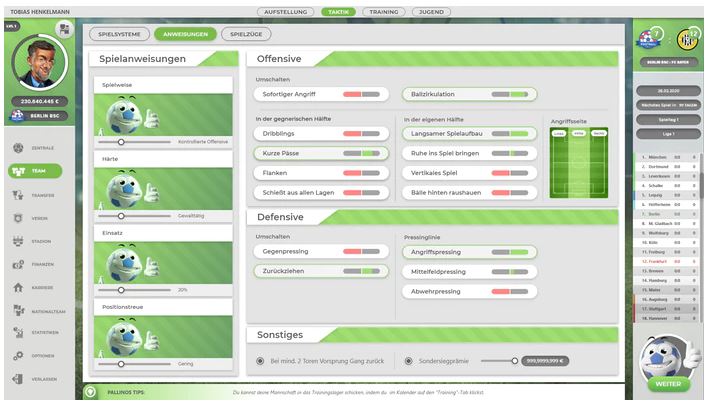Toggle the Sondersiegprämie radio button
Viewport: 714px width, 409px height.
tap(408, 360)
